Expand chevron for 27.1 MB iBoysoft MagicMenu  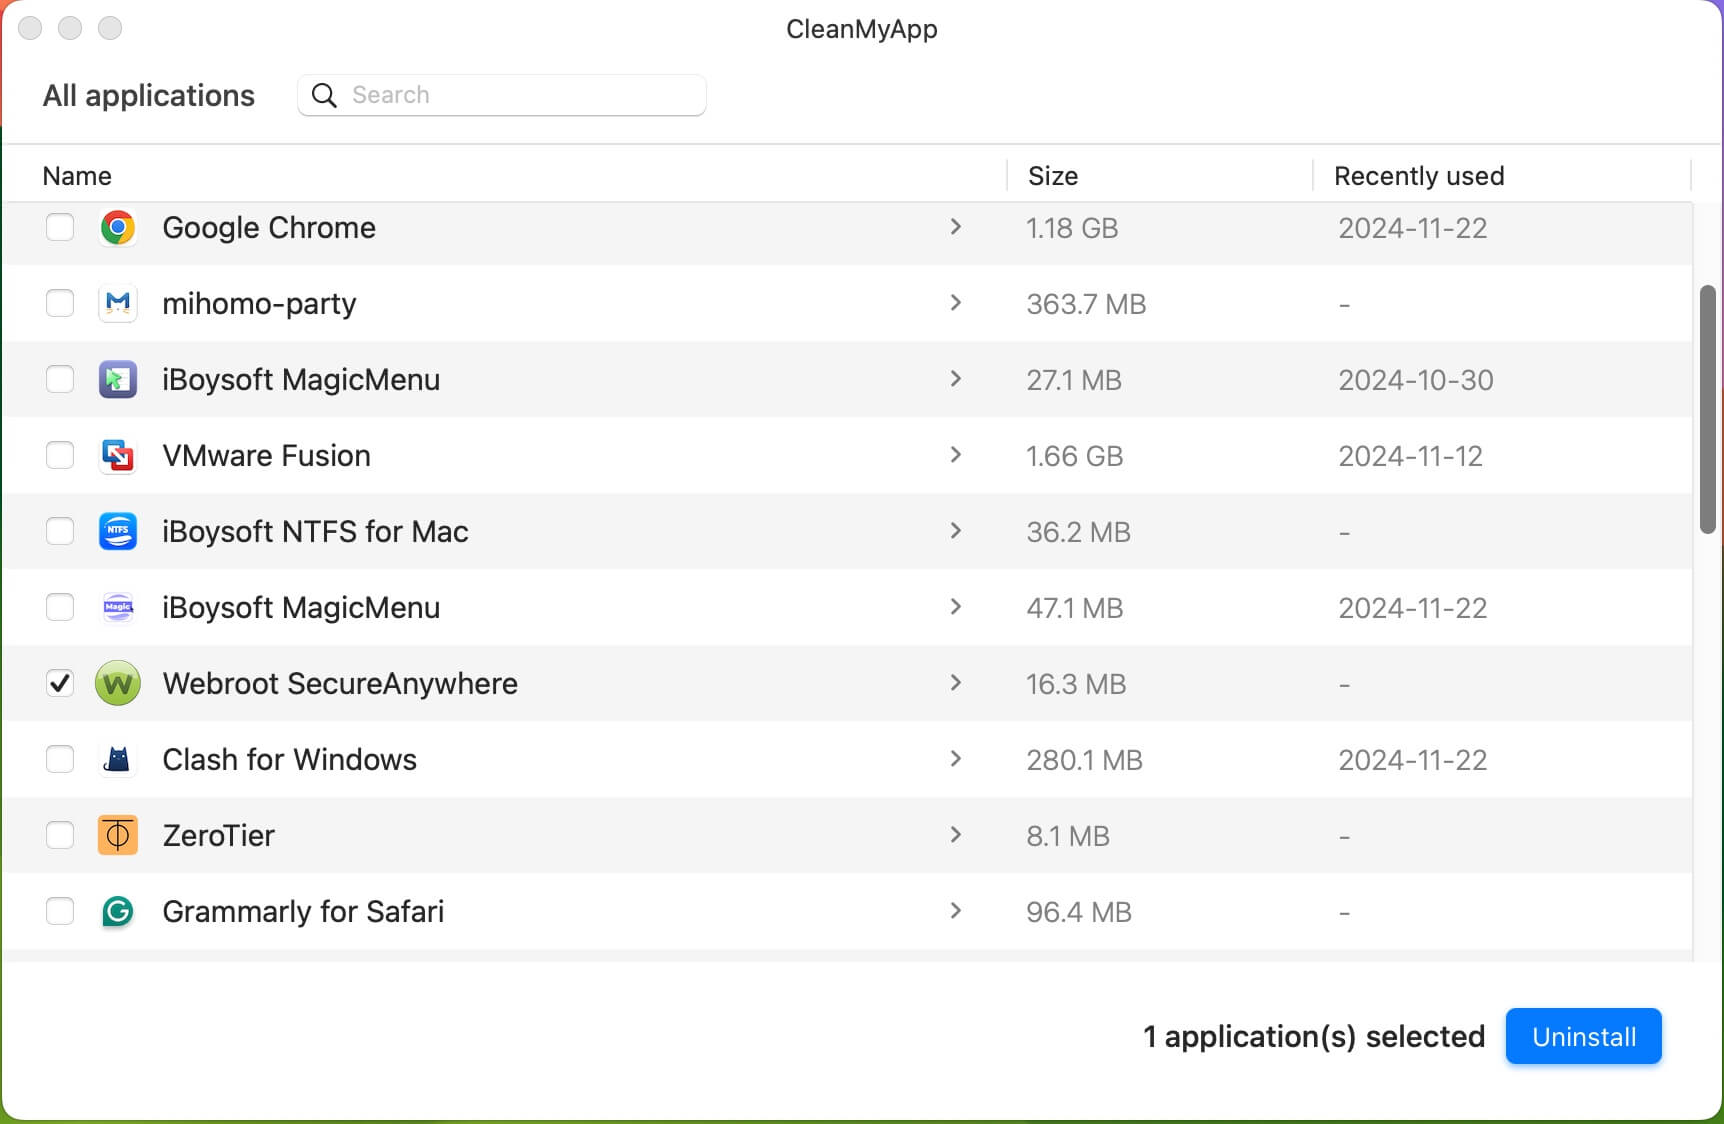956,379
